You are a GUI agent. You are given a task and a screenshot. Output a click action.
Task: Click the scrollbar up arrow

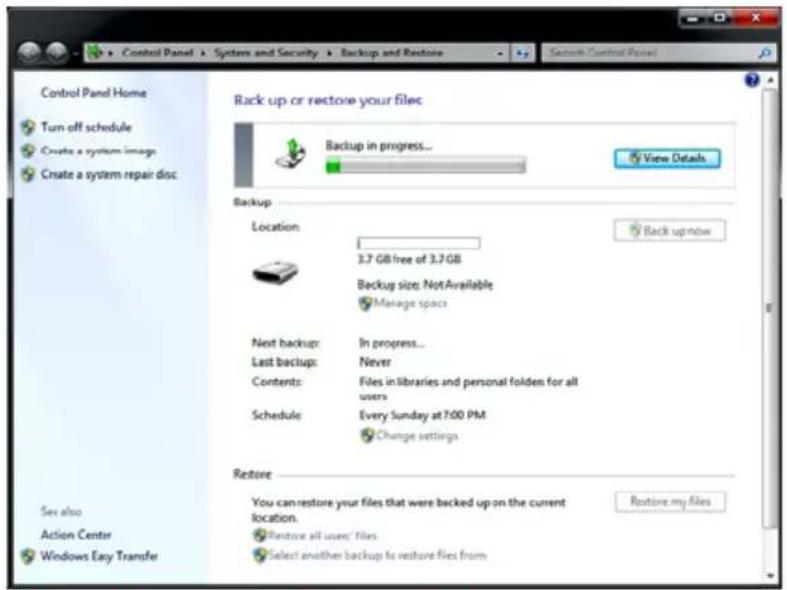click(x=770, y=80)
